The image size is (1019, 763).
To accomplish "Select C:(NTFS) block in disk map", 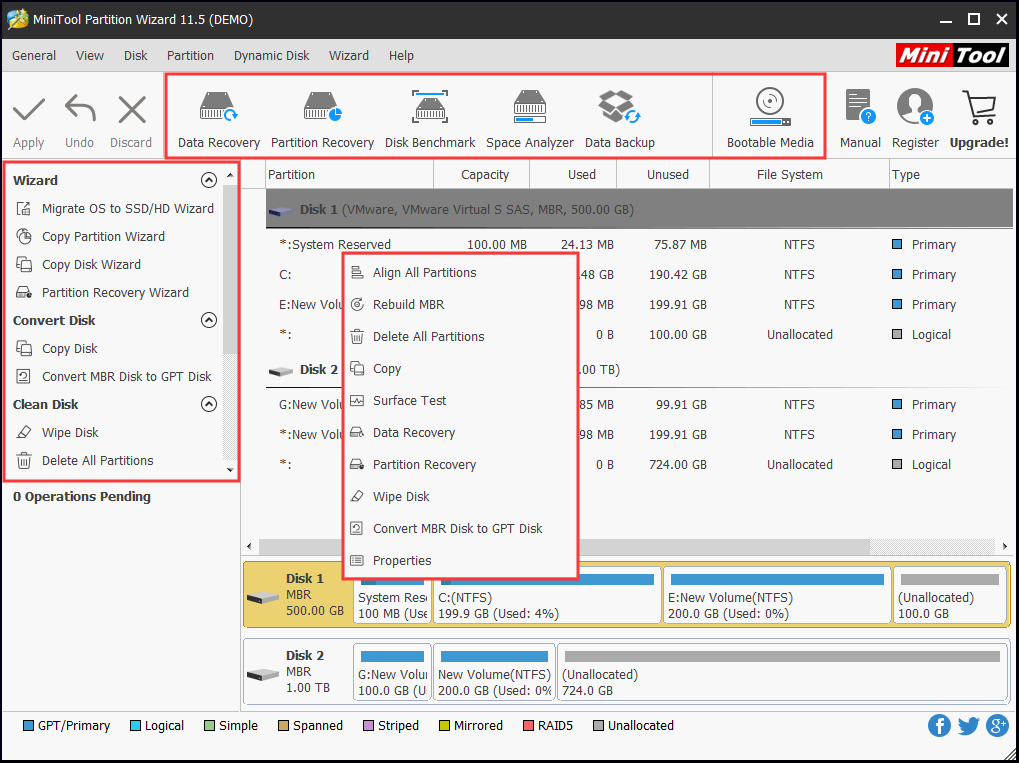I will (x=547, y=595).
